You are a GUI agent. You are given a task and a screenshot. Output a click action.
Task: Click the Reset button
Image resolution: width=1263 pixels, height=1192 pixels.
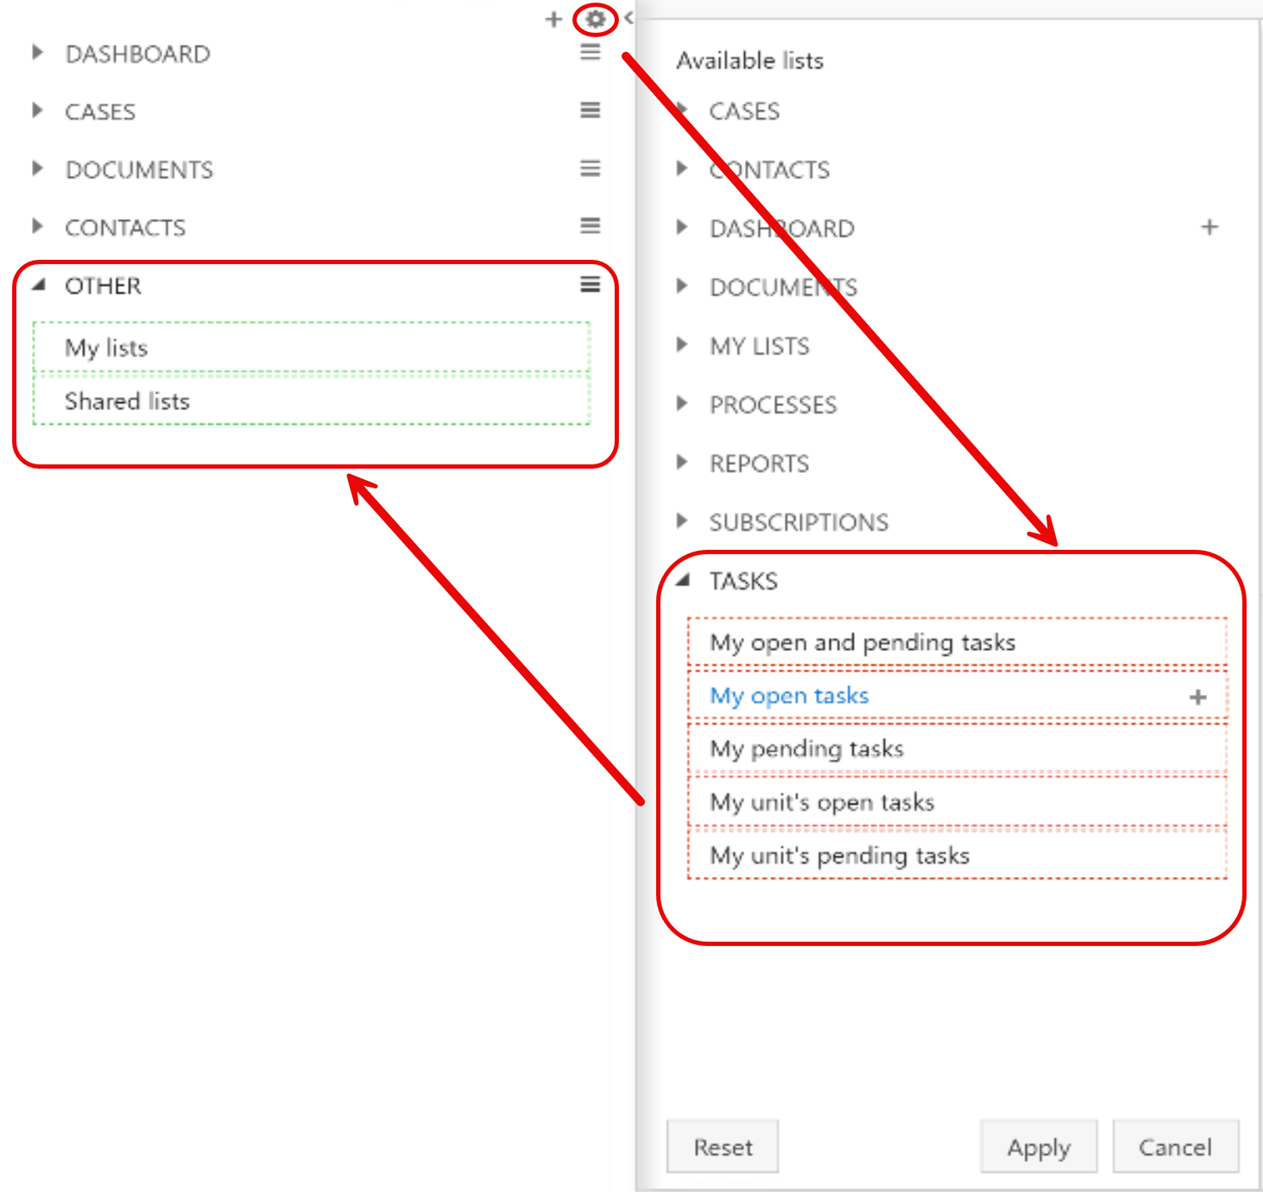pos(722,1147)
